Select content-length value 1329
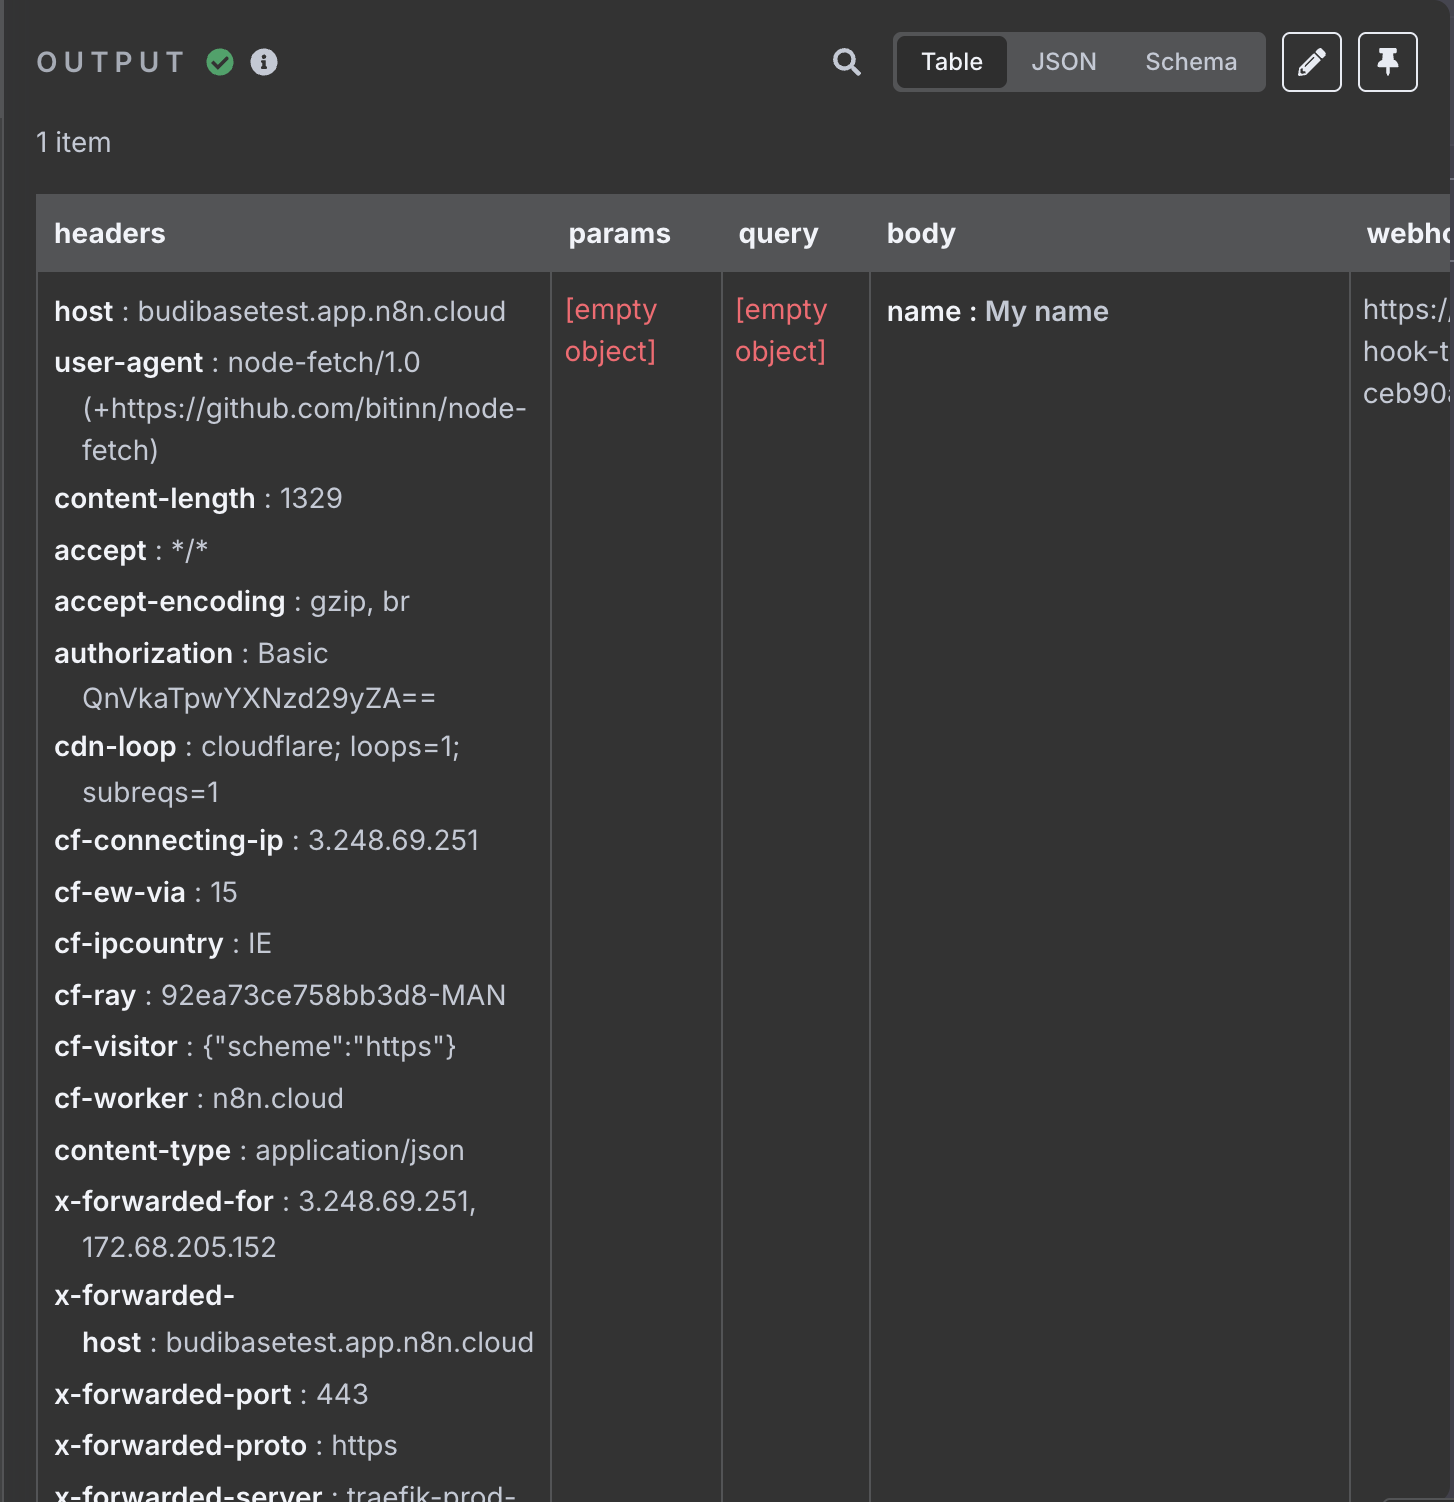The width and height of the screenshot is (1454, 1502). point(311,498)
